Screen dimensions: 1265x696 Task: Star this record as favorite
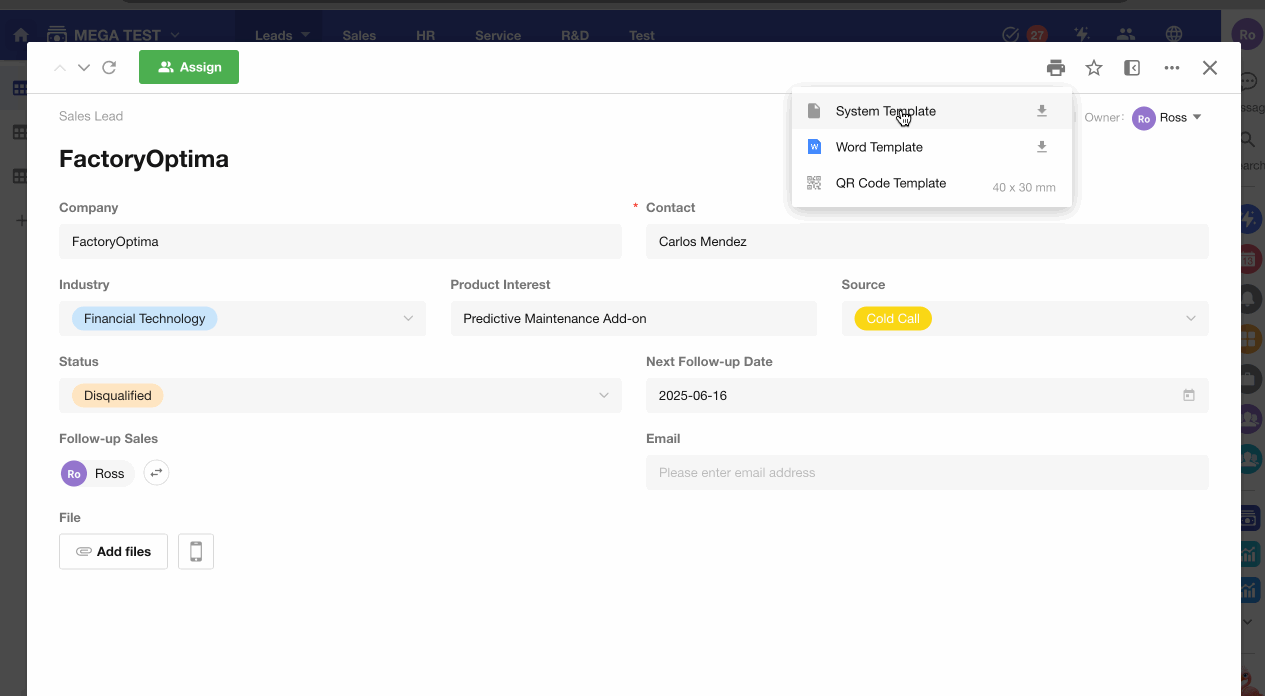pyautogui.click(x=1094, y=68)
